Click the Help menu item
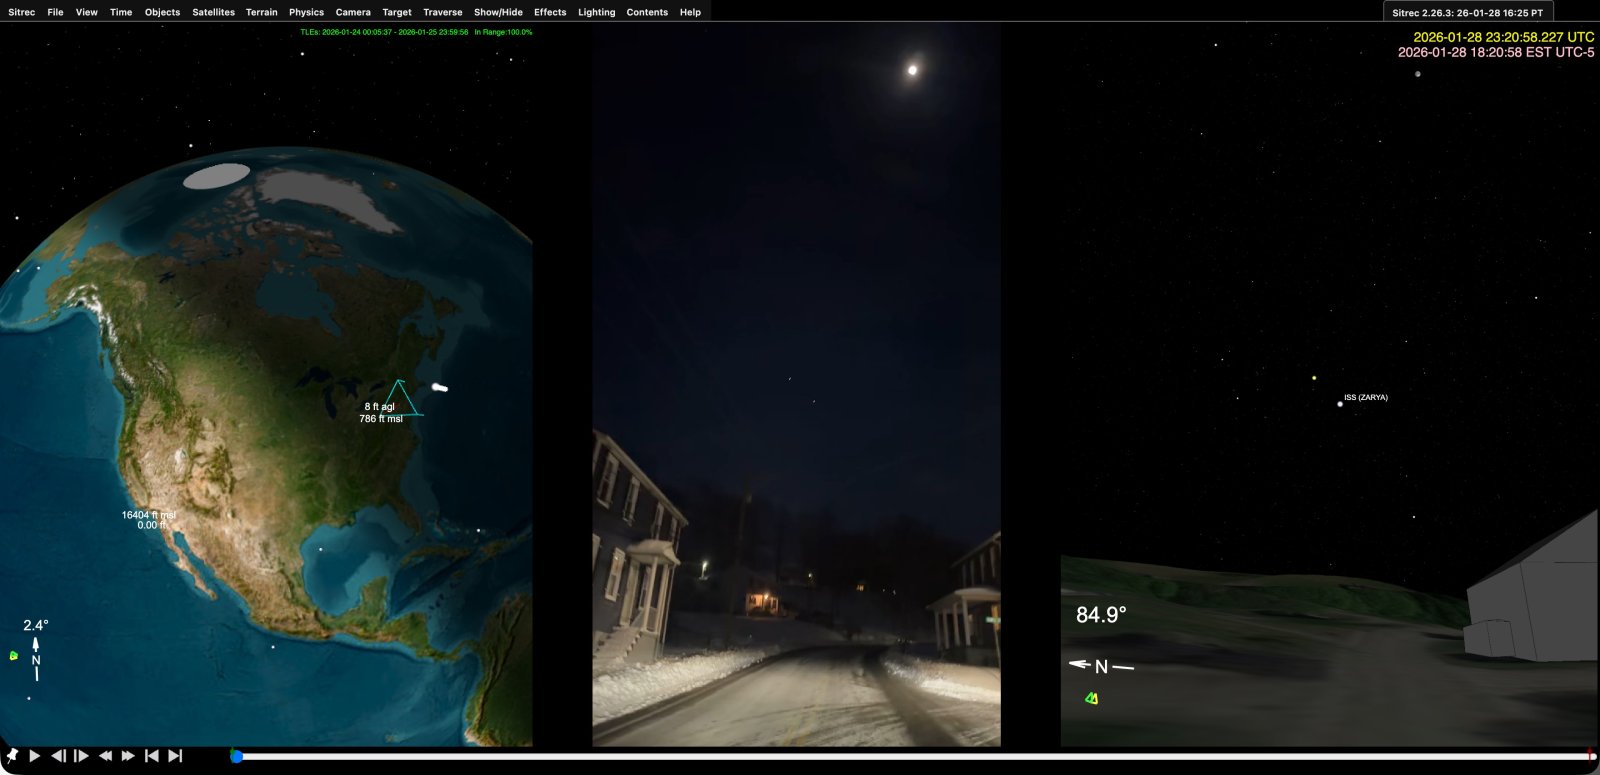Screen dimensions: 1600x775 (x=690, y=12)
